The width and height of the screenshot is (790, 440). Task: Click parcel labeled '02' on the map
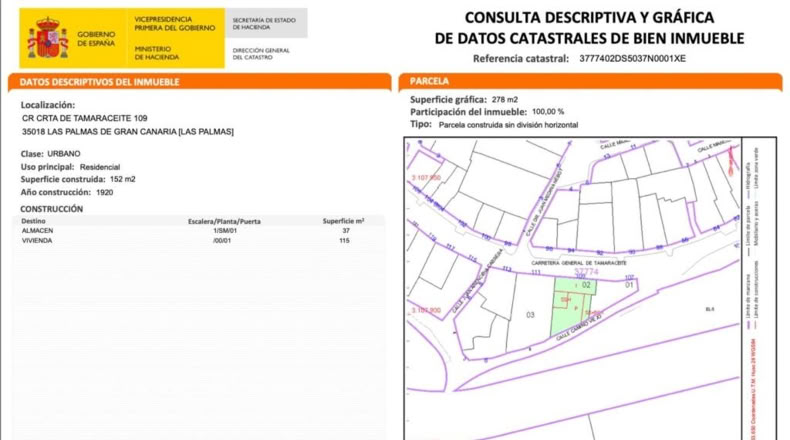[586, 285]
